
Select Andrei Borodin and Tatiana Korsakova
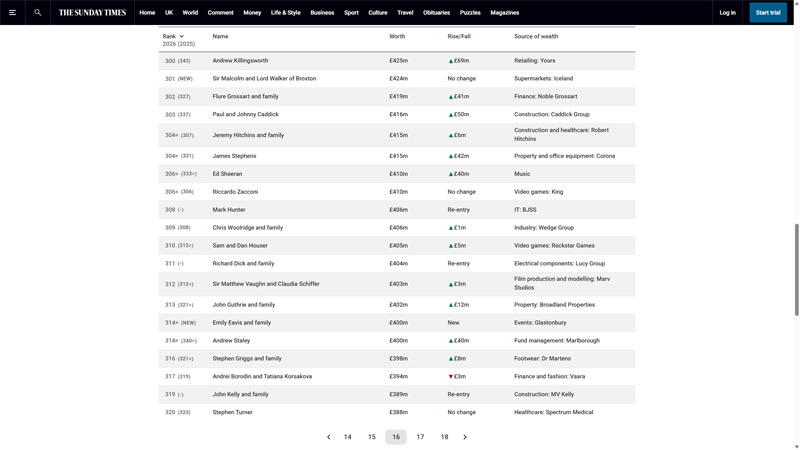pos(262,377)
